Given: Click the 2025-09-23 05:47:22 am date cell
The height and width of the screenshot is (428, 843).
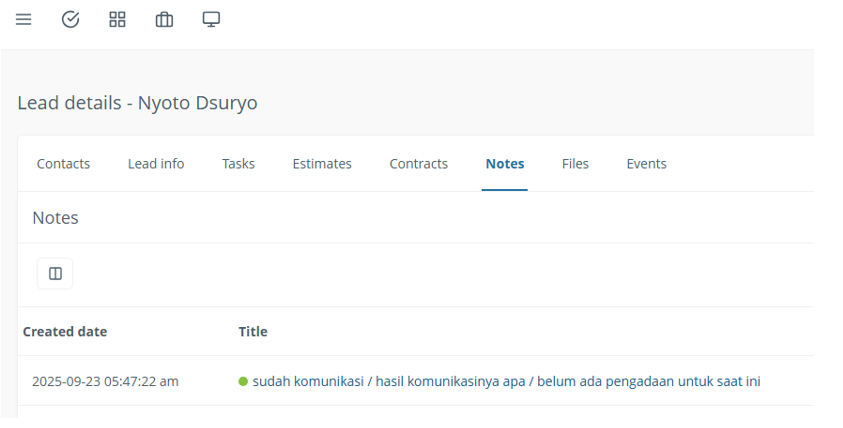Looking at the screenshot, I should click(105, 381).
